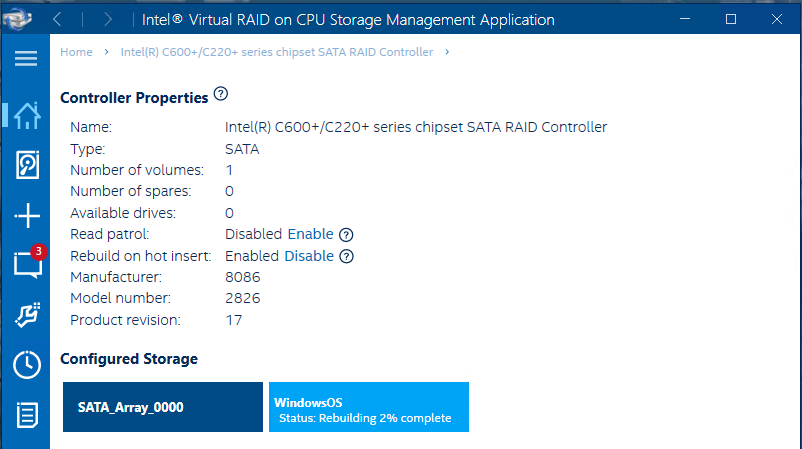Viewport: 802px width, 449px height.
Task: Navigate forward with the right arrow
Action: [x=107, y=19]
